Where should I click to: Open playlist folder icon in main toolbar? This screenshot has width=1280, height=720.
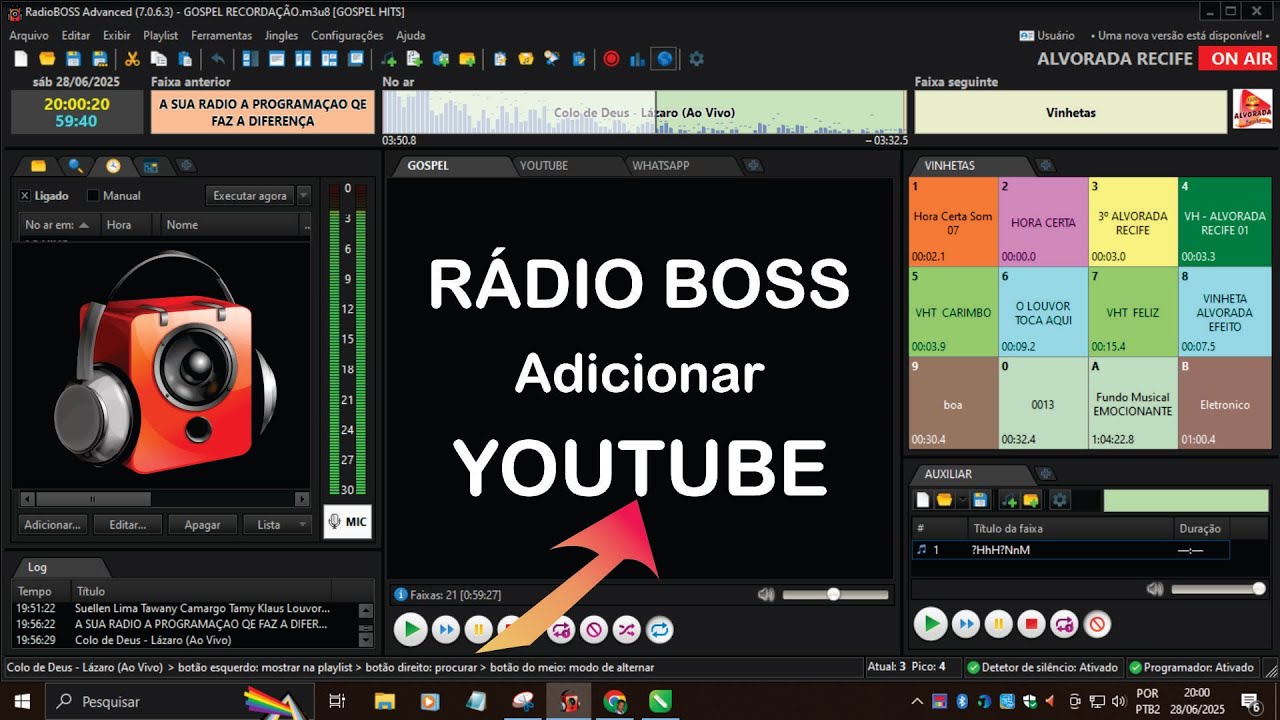(x=46, y=59)
